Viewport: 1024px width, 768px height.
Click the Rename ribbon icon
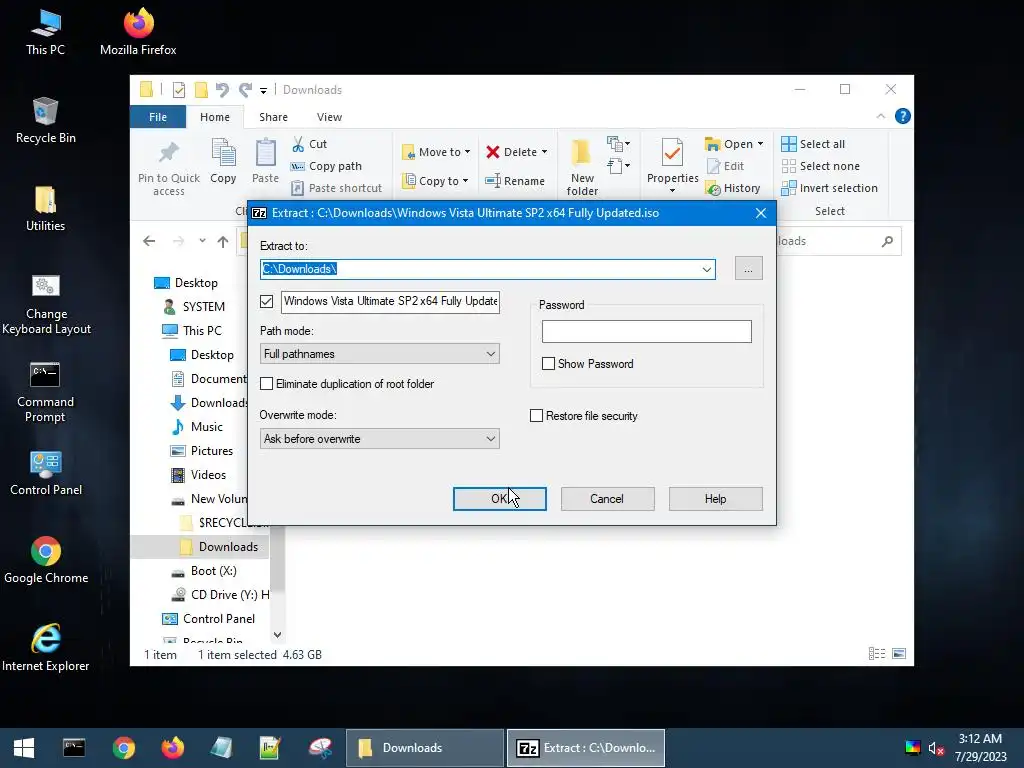(515, 181)
